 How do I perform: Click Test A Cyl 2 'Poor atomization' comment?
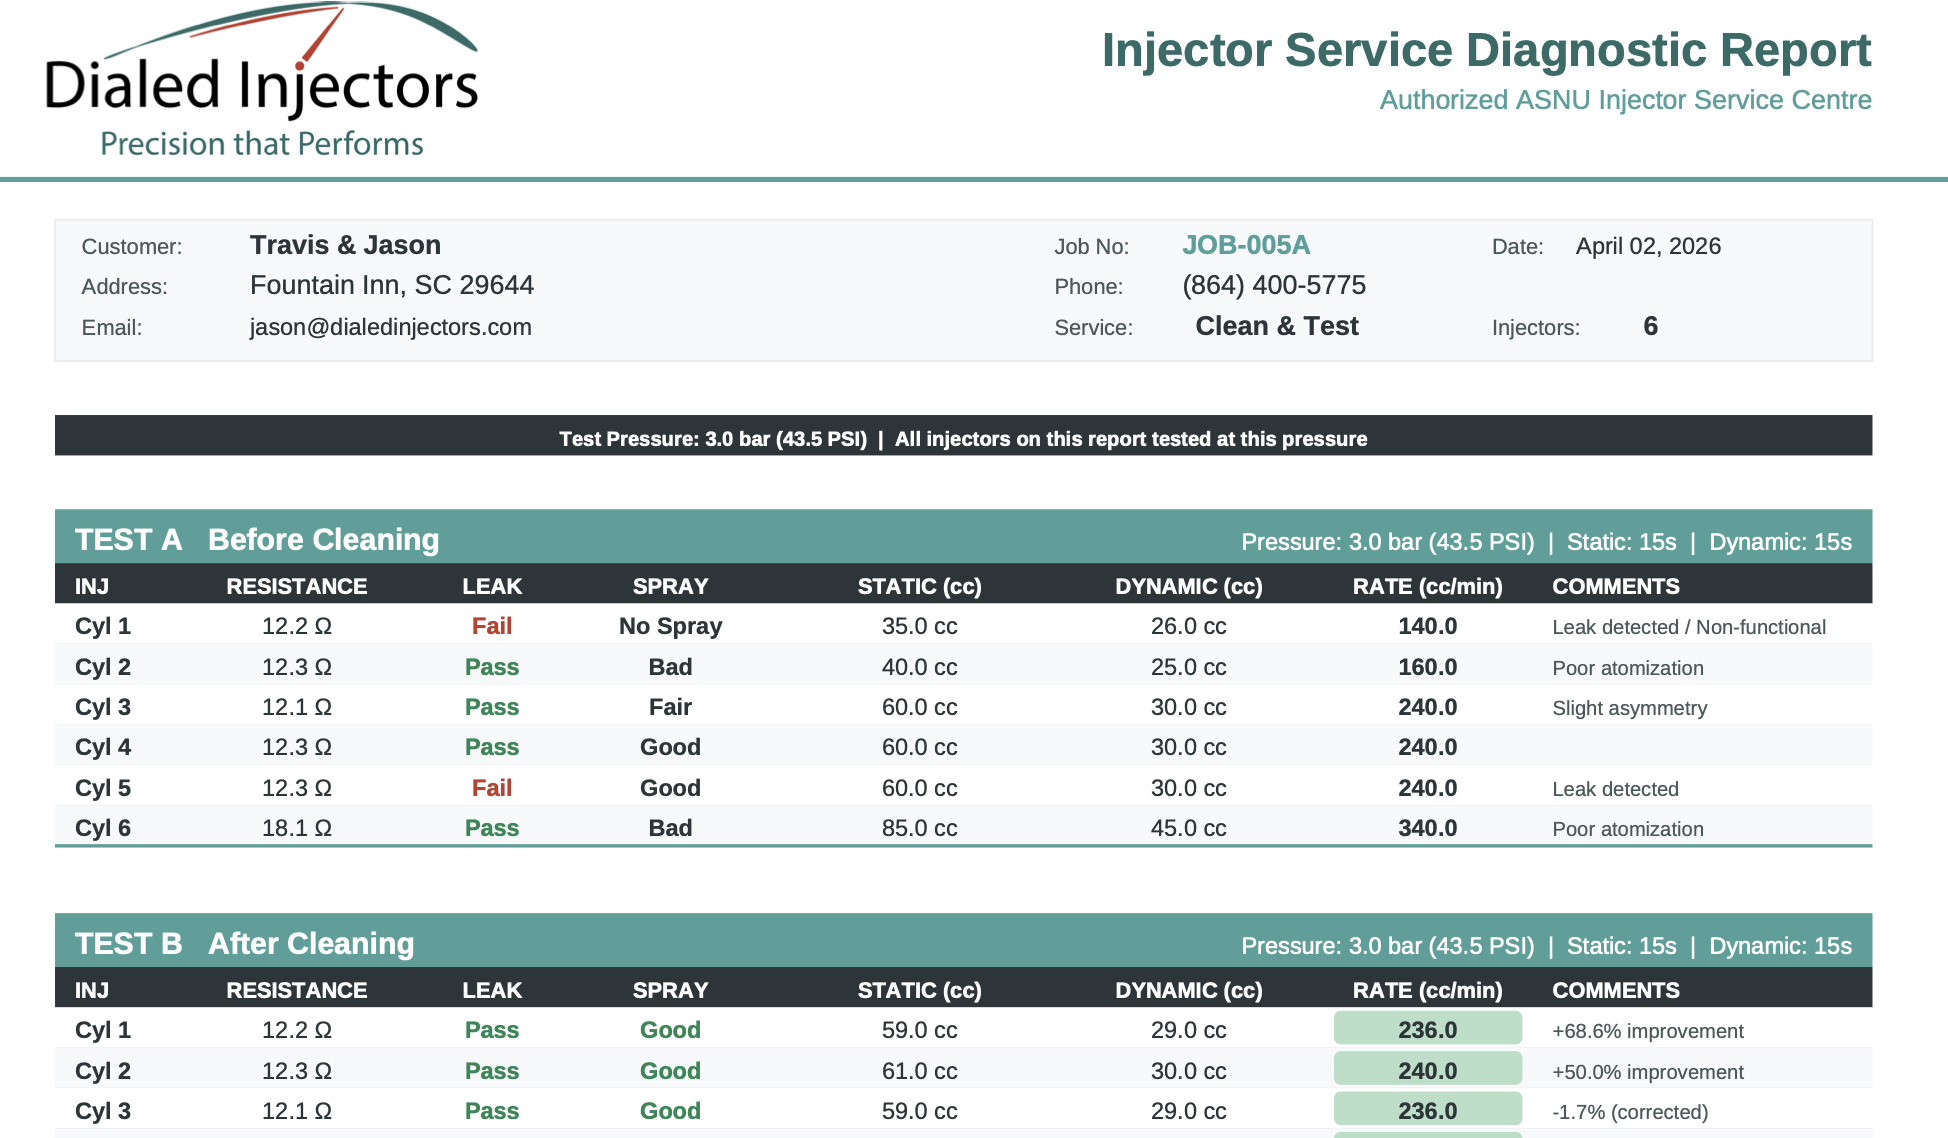[1628, 668]
